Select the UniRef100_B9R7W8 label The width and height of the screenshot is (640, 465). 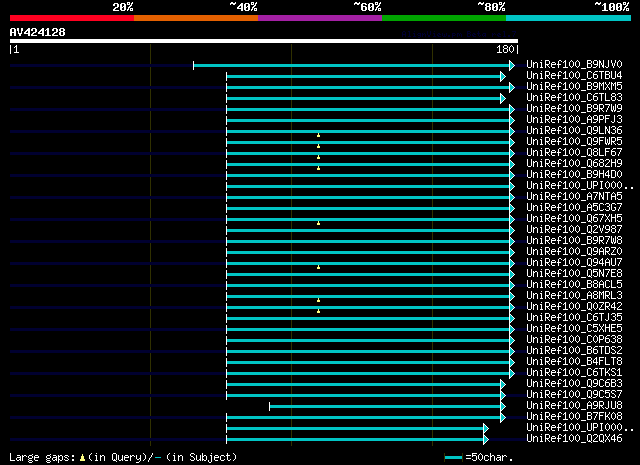click(x=574, y=240)
